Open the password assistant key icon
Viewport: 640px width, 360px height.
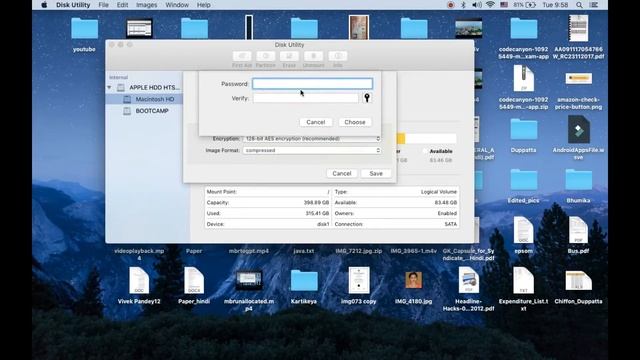click(x=367, y=98)
